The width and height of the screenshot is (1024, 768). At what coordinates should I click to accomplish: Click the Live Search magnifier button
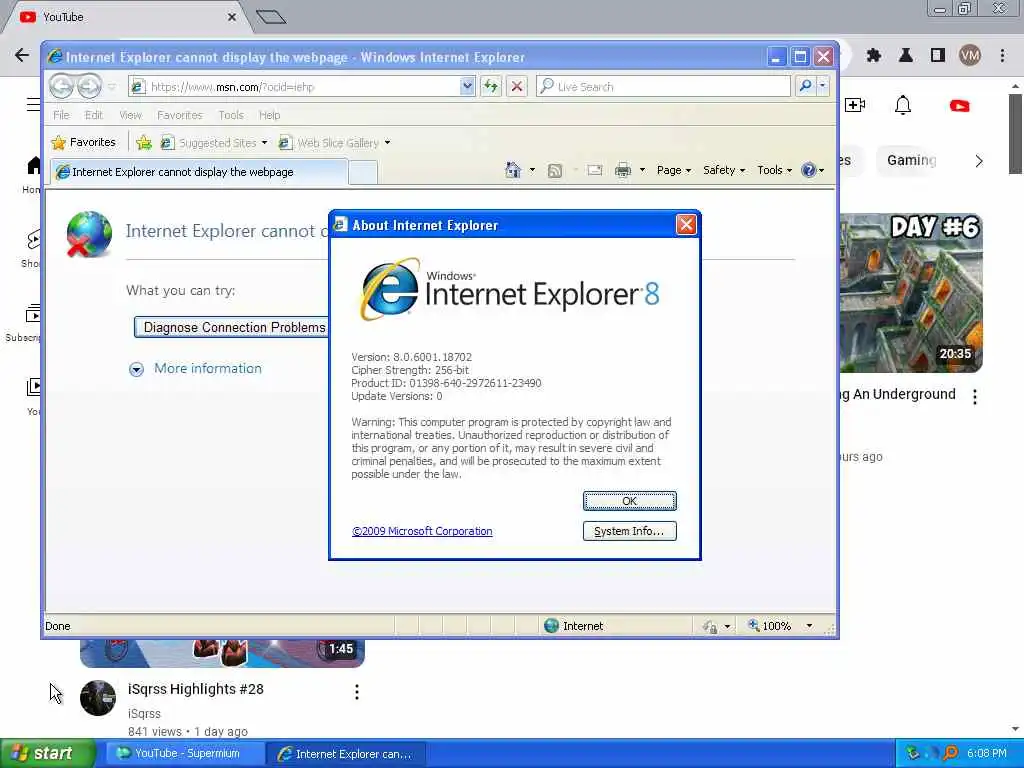(806, 86)
